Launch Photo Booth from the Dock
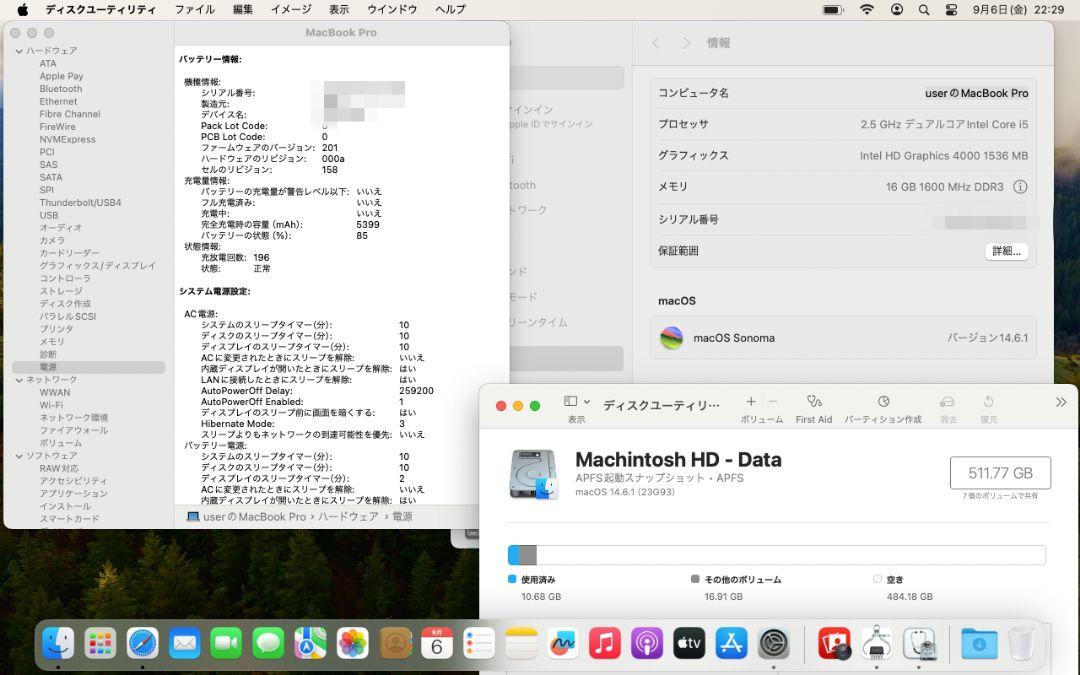The width and height of the screenshot is (1080, 675). click(834, 644)
